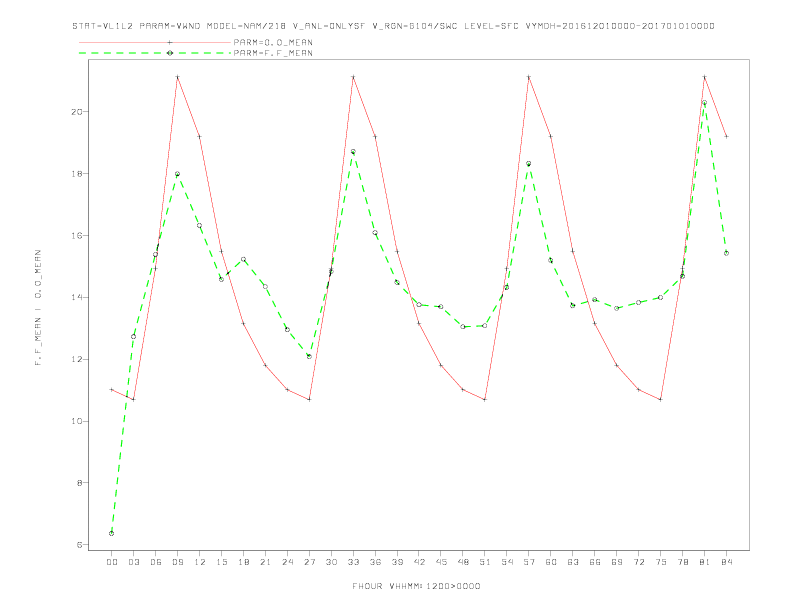Select the red O.O_MEAN low point at hour 51
The height and width of the screenshot is (612, 792).
click(485, 399)
